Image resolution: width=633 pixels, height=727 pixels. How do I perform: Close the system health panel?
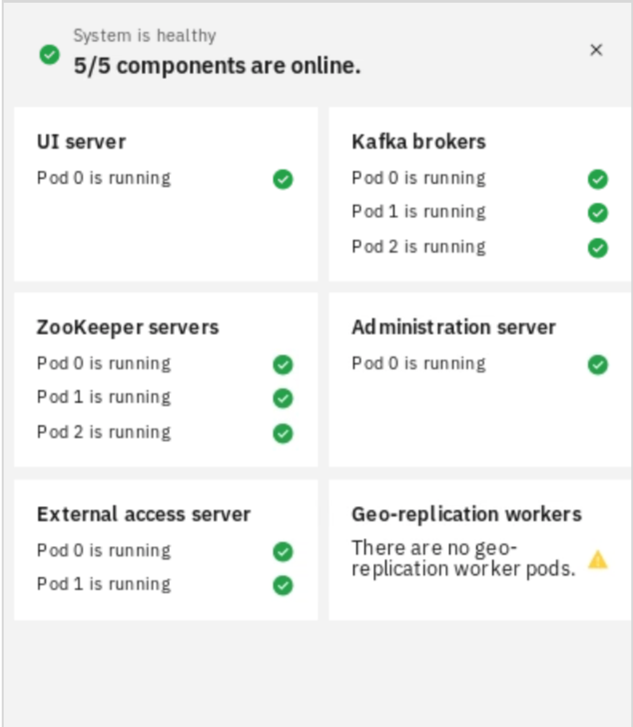596,50
